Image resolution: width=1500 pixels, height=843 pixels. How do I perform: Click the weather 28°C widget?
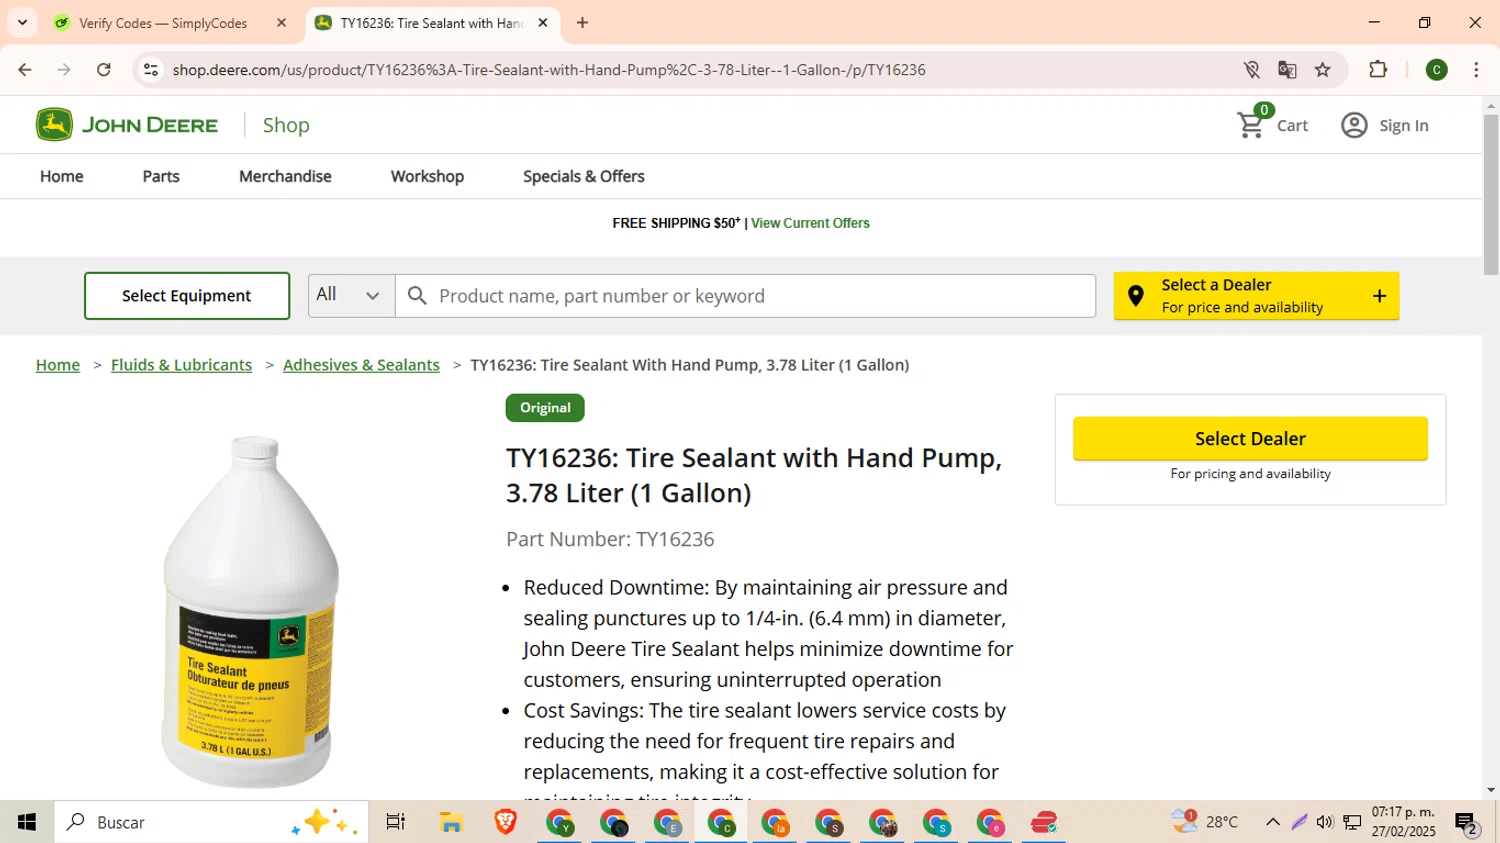point(1205,822)
